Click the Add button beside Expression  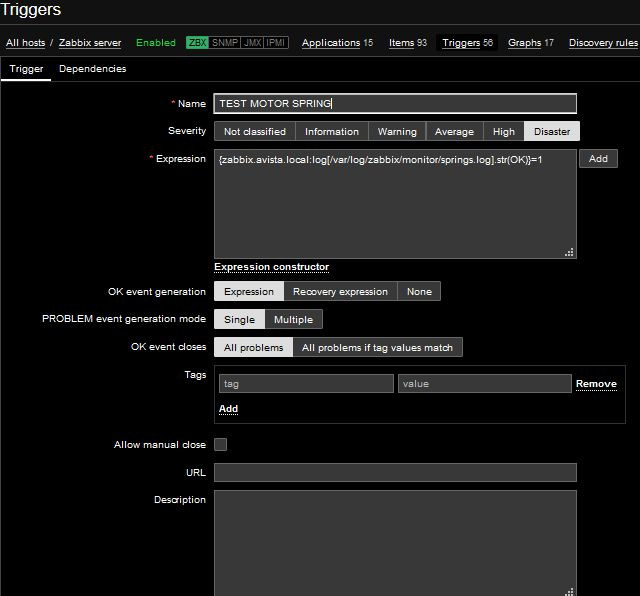click(x=598, y=159)
